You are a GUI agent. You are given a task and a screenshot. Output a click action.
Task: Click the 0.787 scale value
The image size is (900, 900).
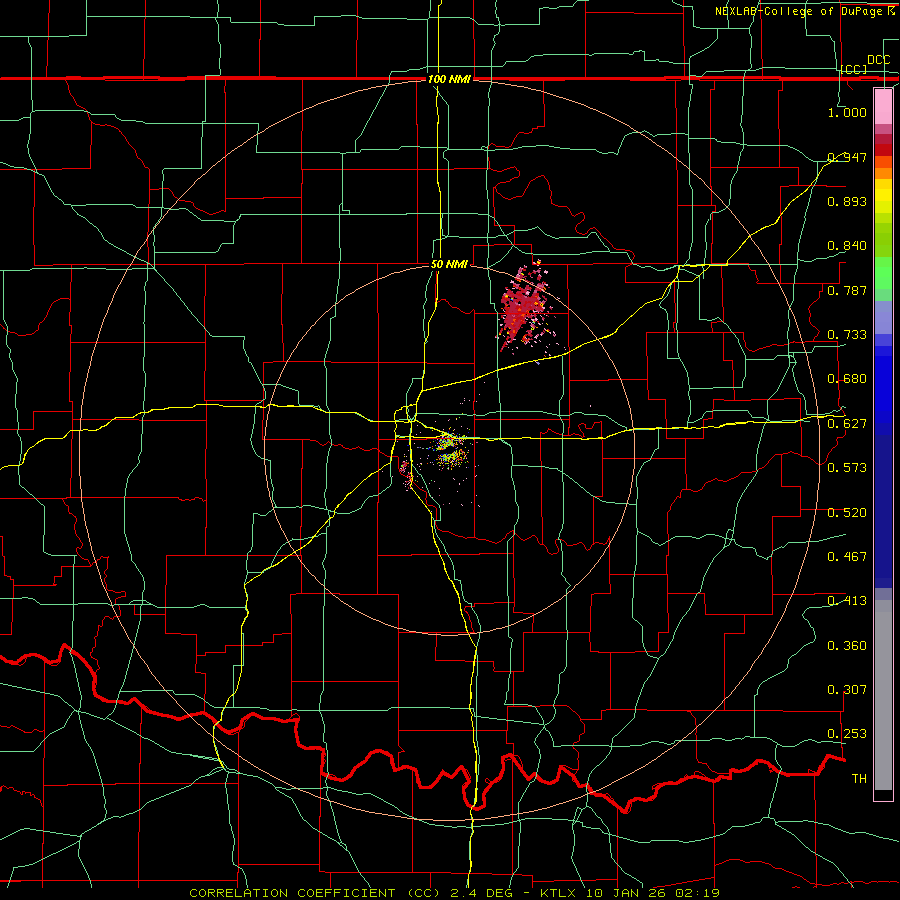pos(847,290)
